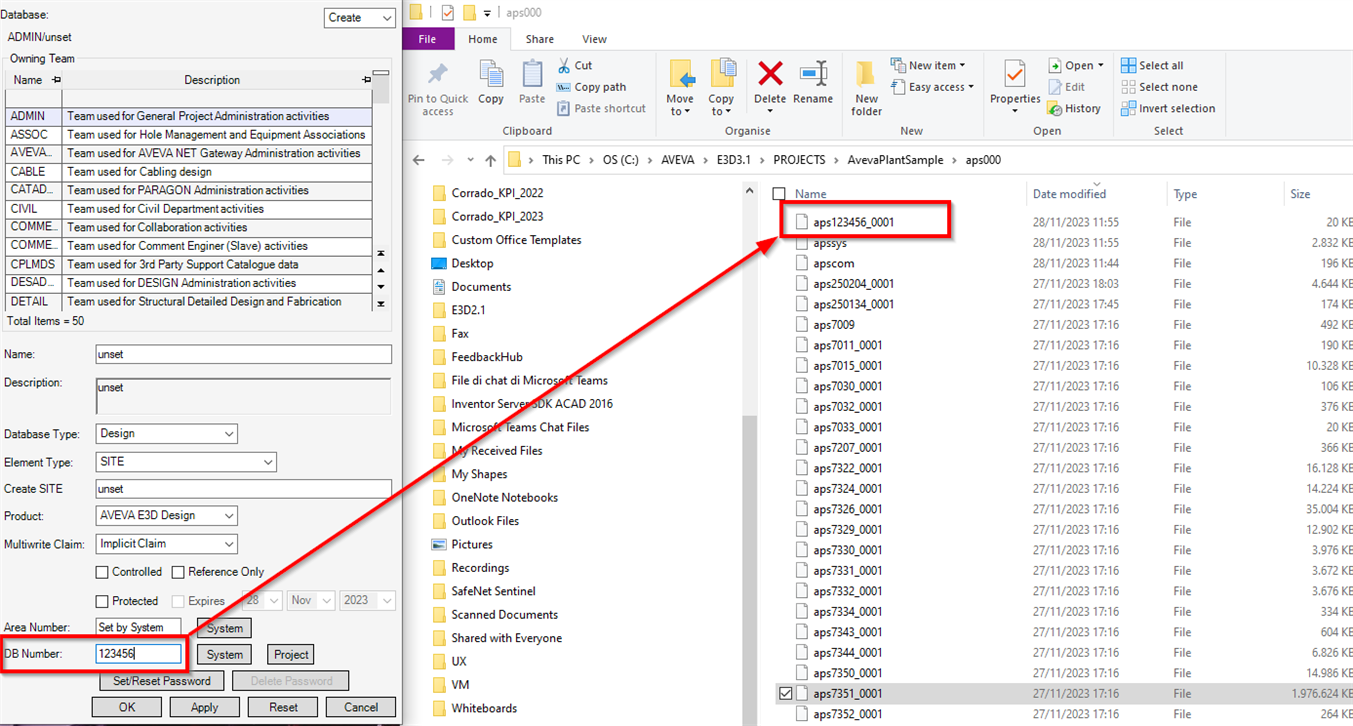This screenshot has height=726, width=1353.
Task: Open the Pictures folder in navigation pane
Action: pyautogui.click(x=472, y=544)
